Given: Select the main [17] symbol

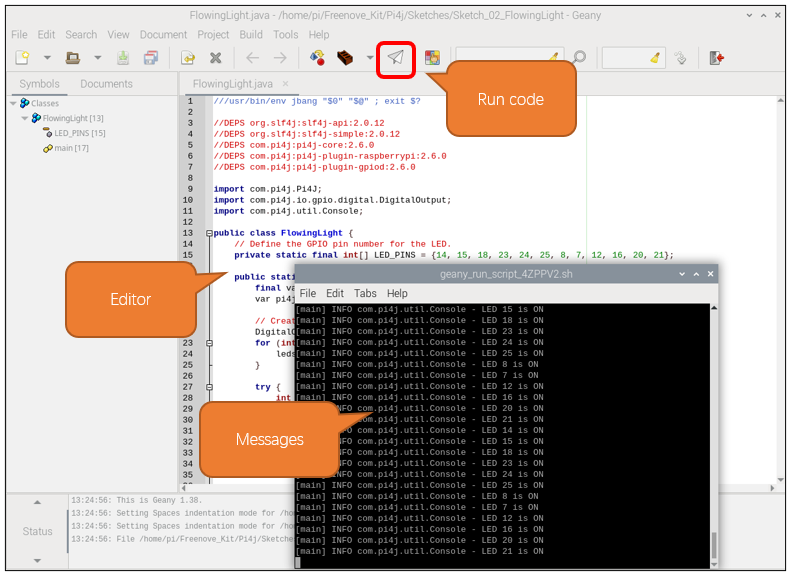Looking at the screenshot, I should 66,148.
